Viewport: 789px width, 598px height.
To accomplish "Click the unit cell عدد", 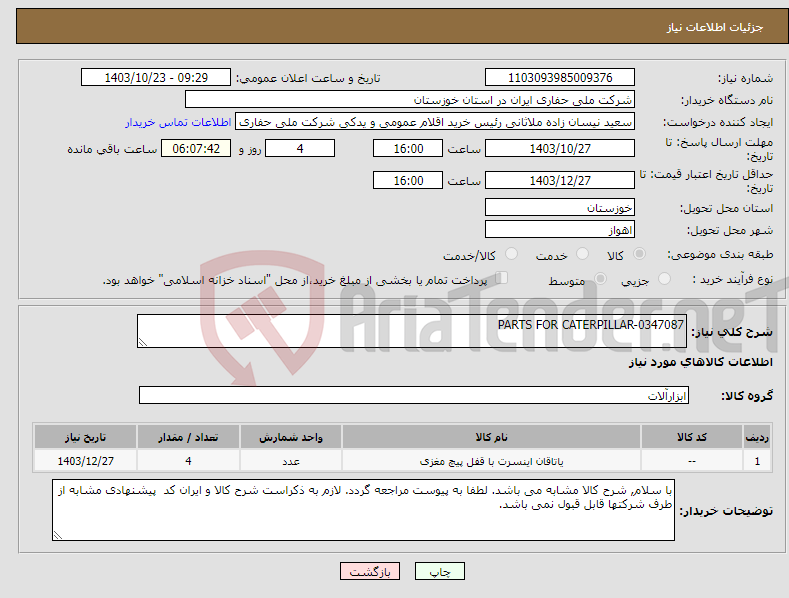I will pos(291,461).
